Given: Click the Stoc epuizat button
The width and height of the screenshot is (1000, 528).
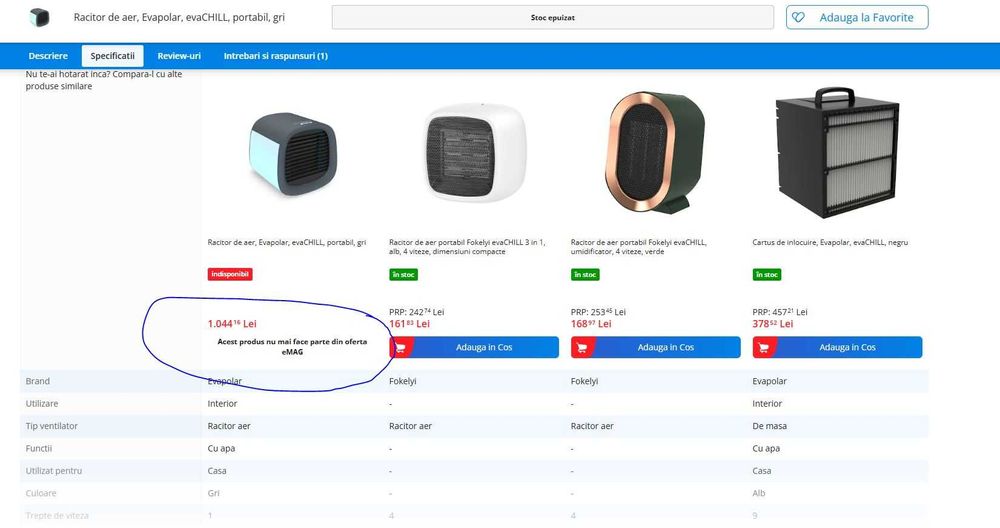Looking at the screenshot, I should pos(552,18).
